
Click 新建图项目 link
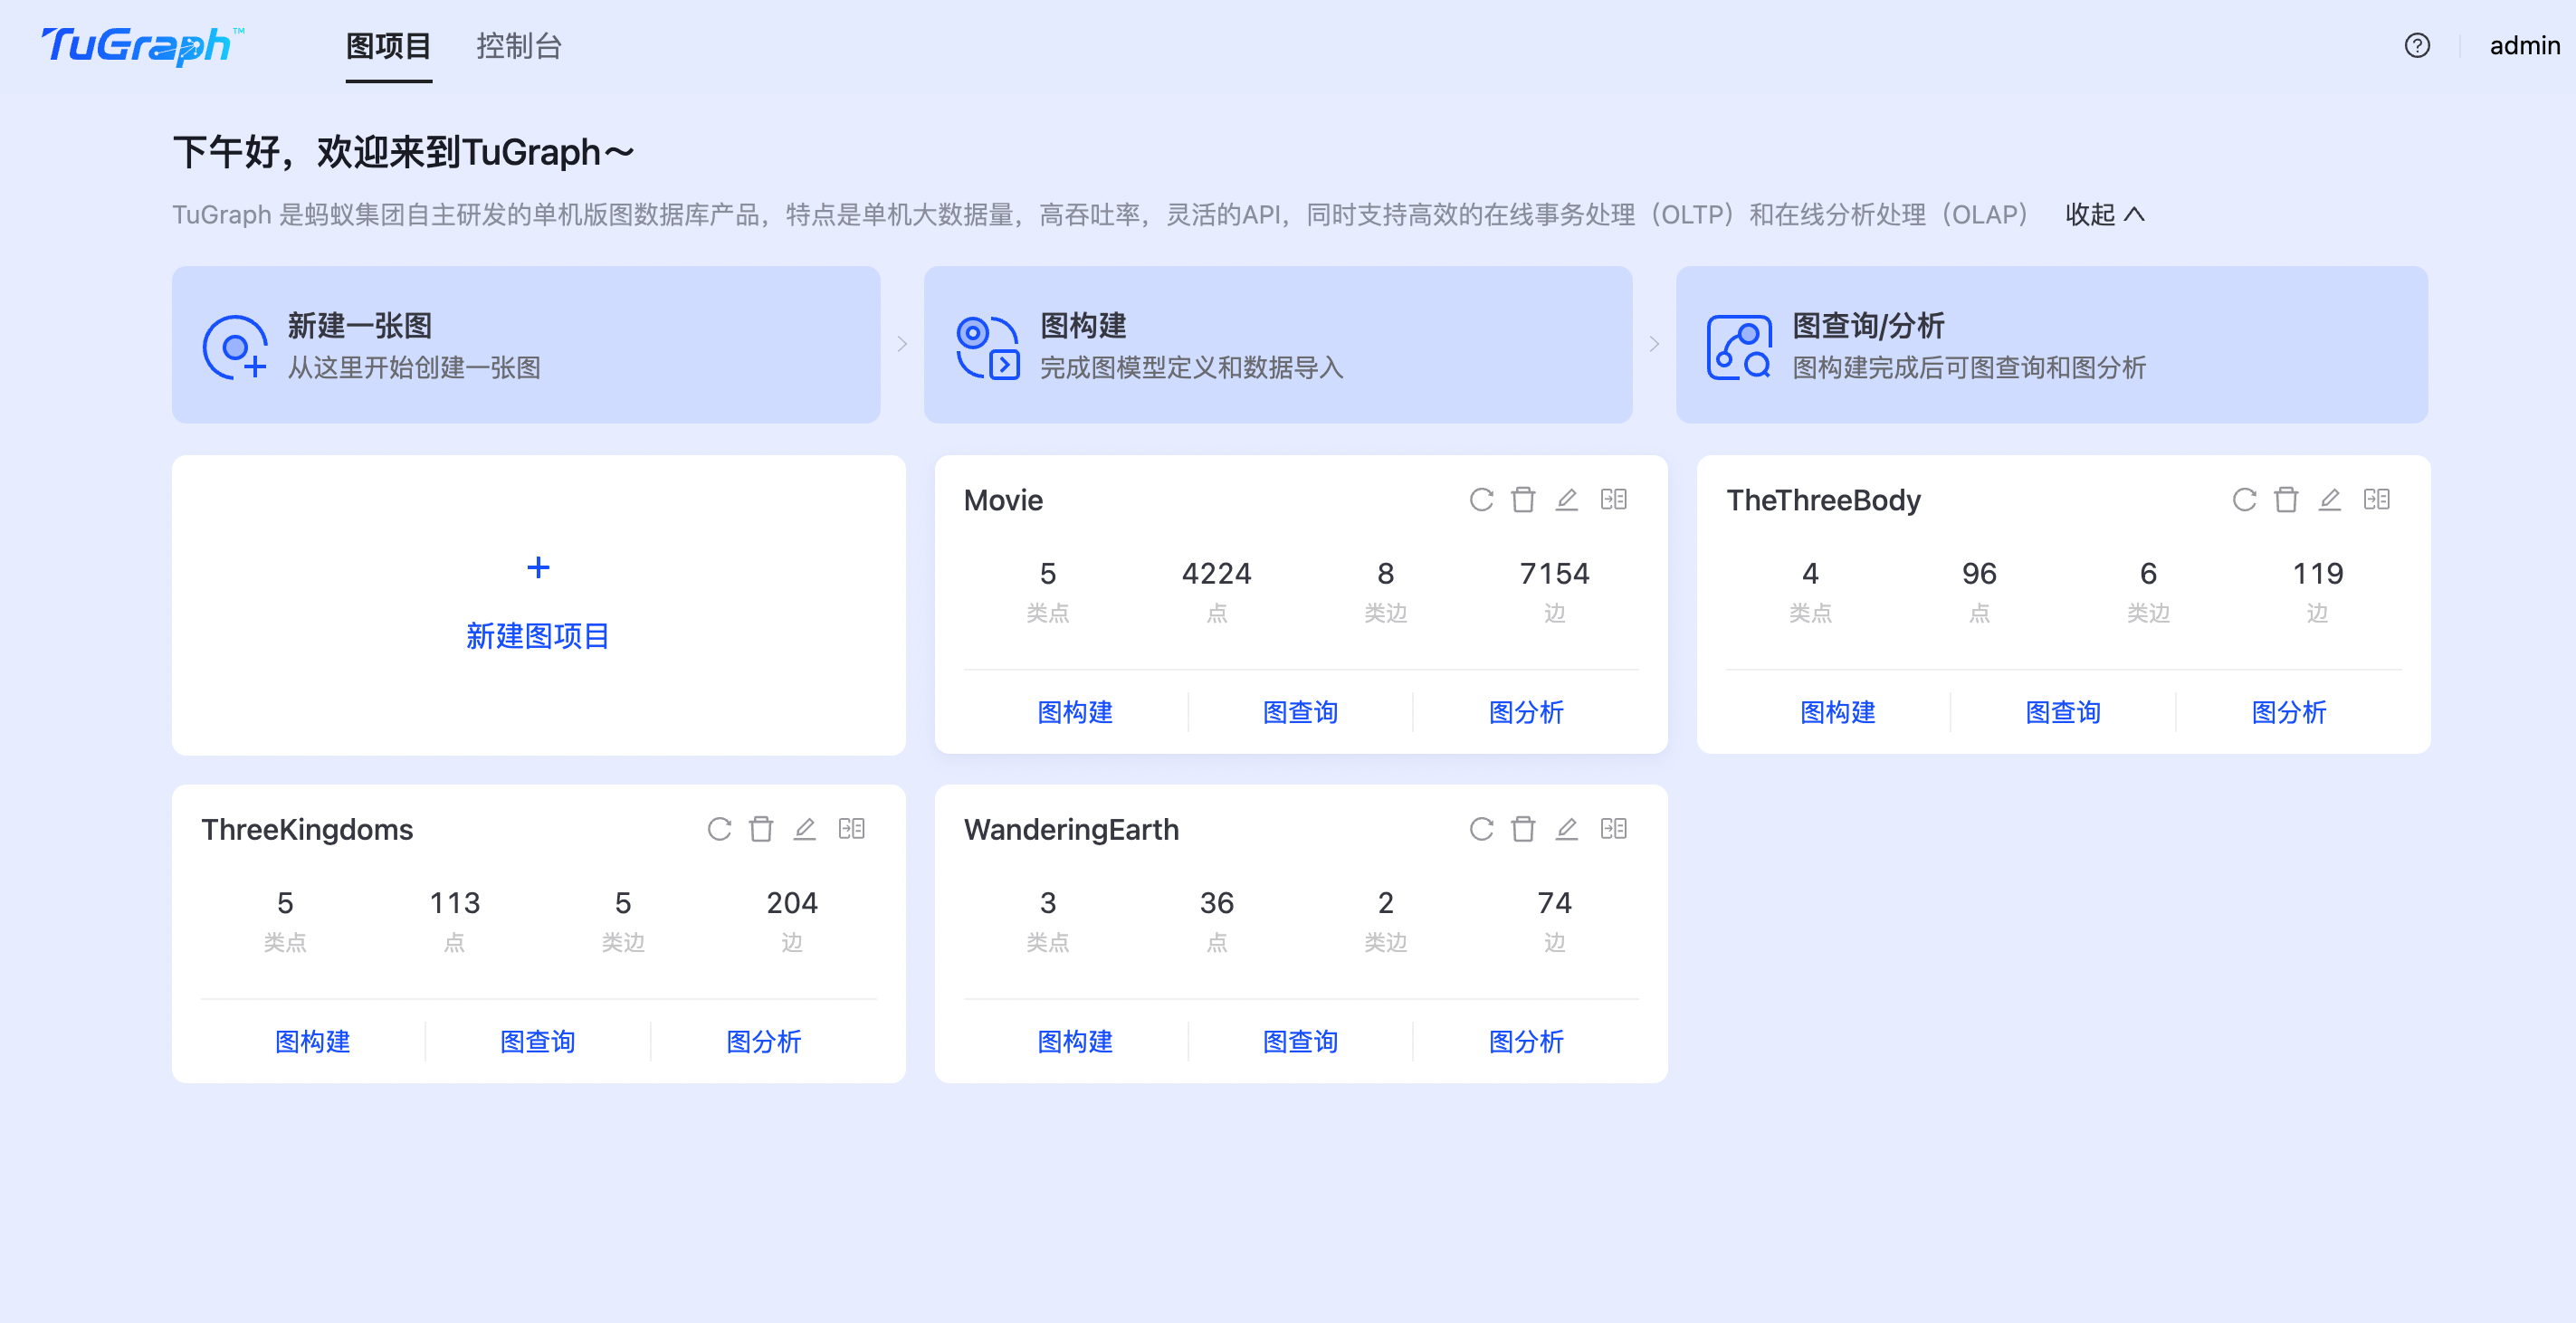538,636
